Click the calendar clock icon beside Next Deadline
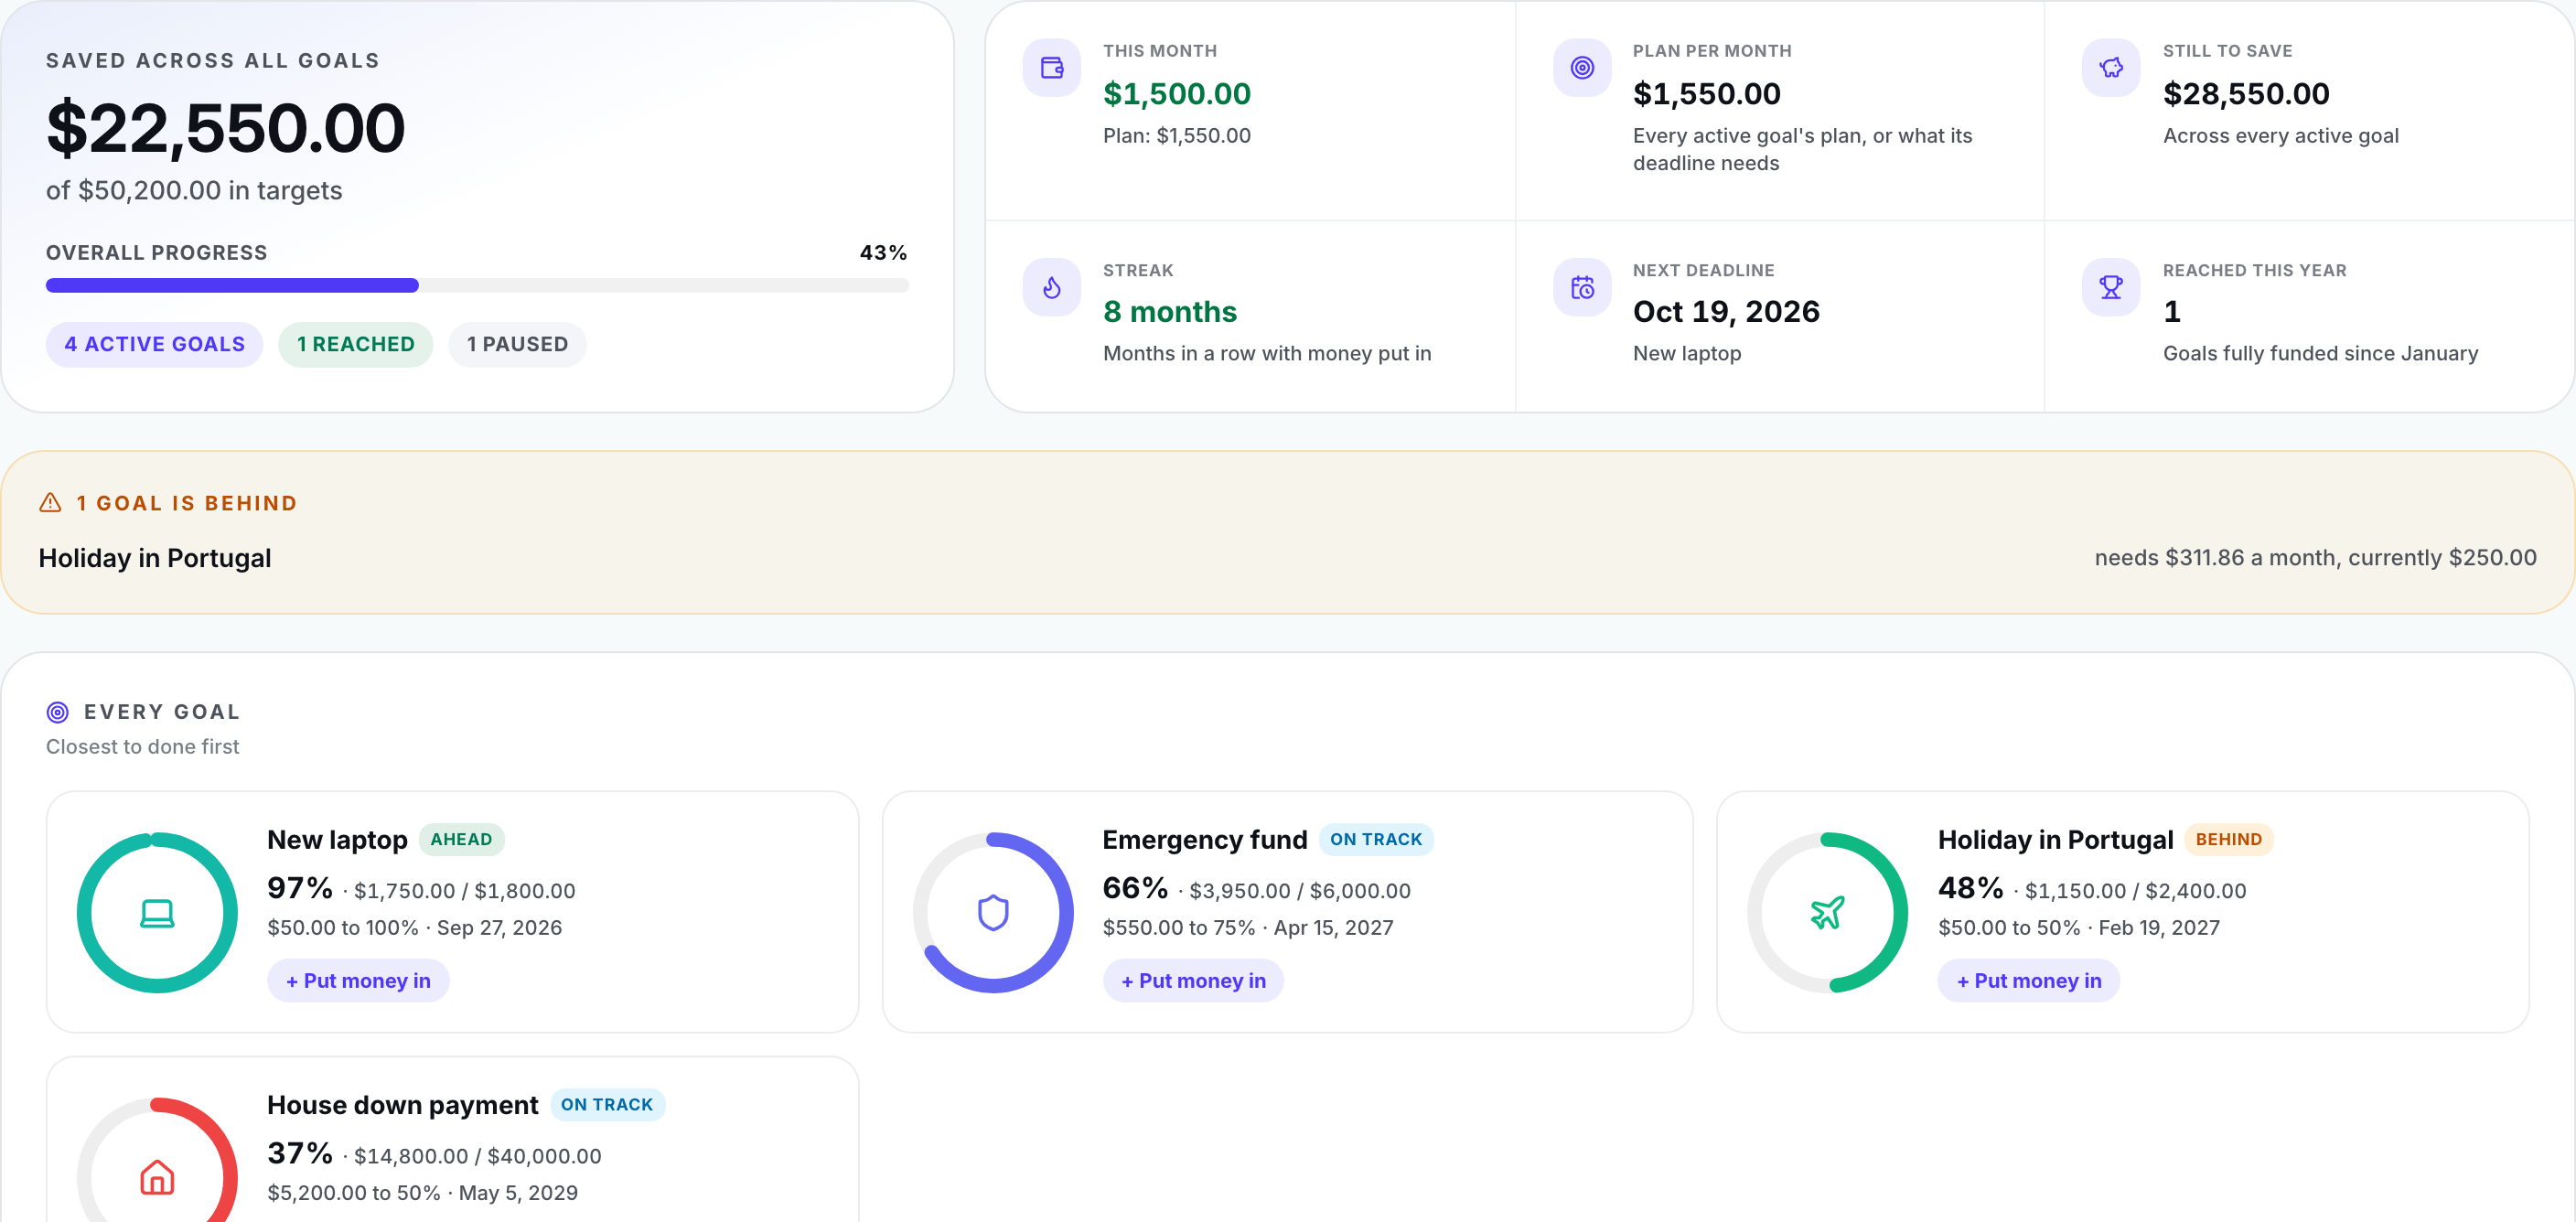The height and width of the screenshot is (1222, 2576). click(x=1581, y=288)
